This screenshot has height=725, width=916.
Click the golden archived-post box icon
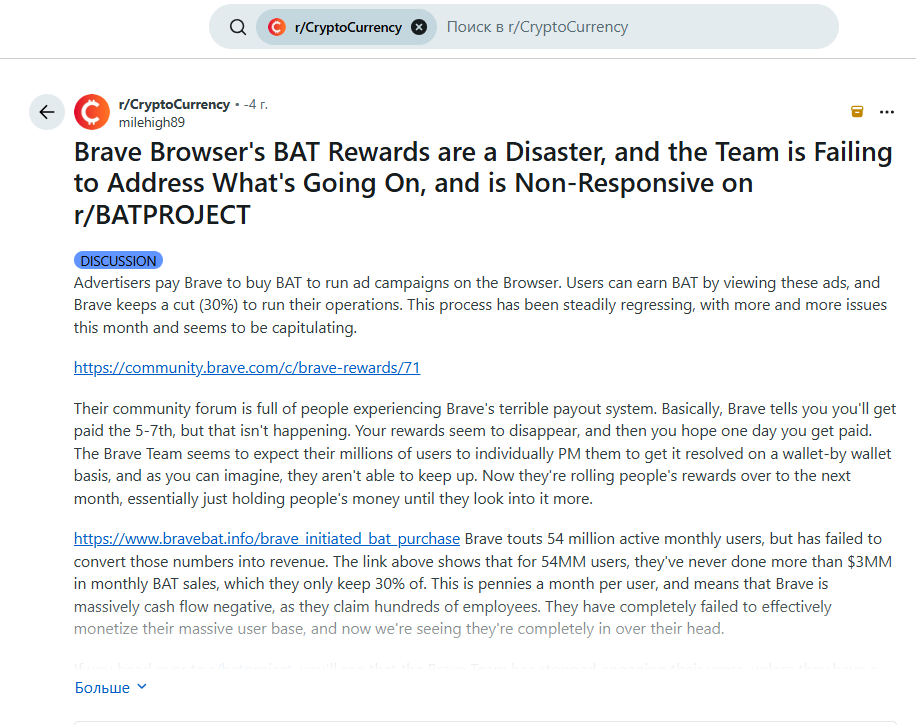click(857, 112)
